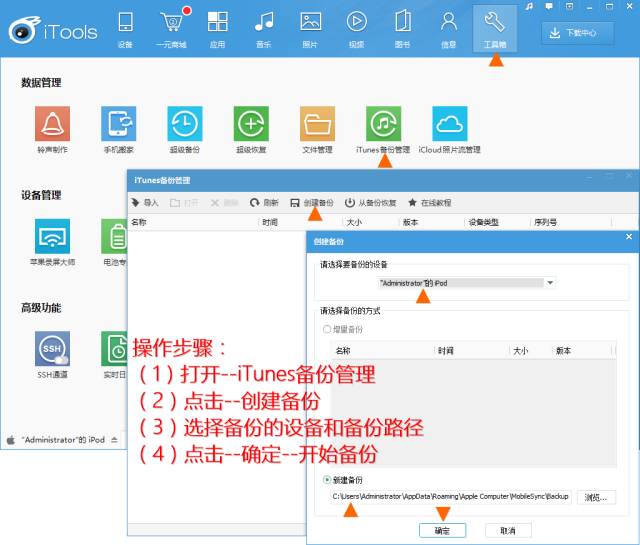Click 版本 column in incremental backup table
This screenshot has height=545, width=640.
point(582,351)
